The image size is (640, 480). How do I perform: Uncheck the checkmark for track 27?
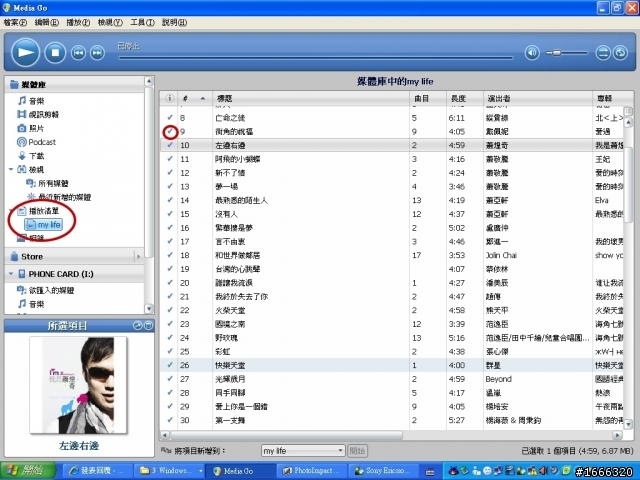pyautogui.click(x=170, y=379)
